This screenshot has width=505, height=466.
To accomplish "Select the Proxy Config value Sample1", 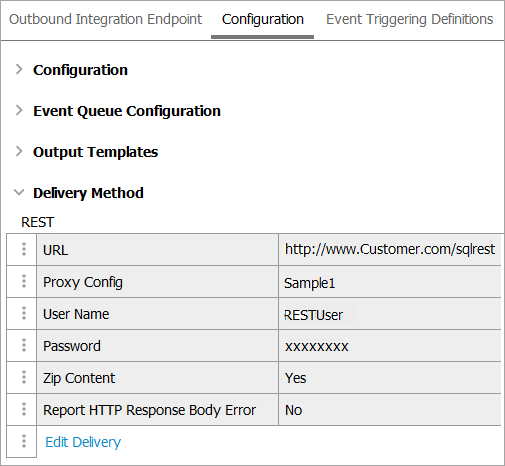I will (309, 283).
